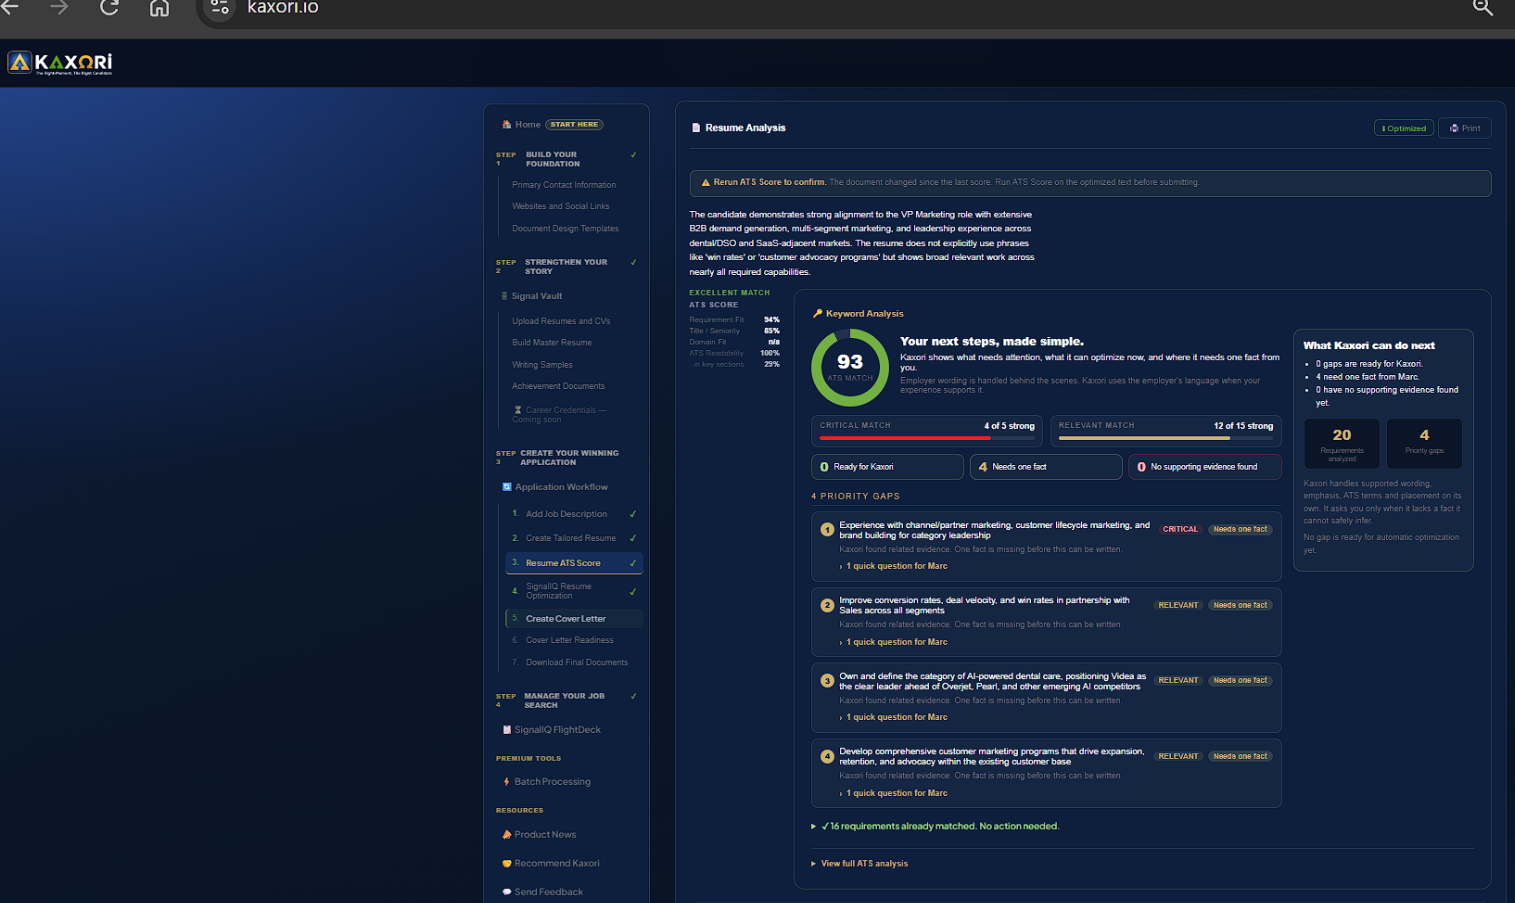
Task: Open Create Tailored Resume step
Action: click(x=574, y=538)
